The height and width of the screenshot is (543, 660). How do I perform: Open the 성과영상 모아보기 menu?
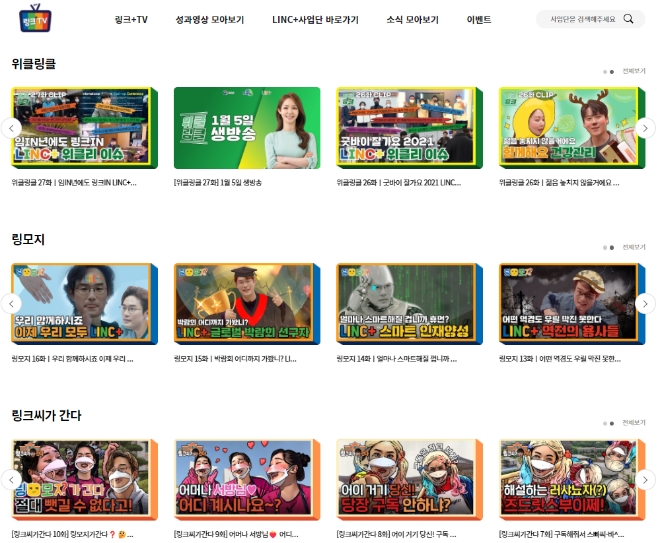coord(209,19)
